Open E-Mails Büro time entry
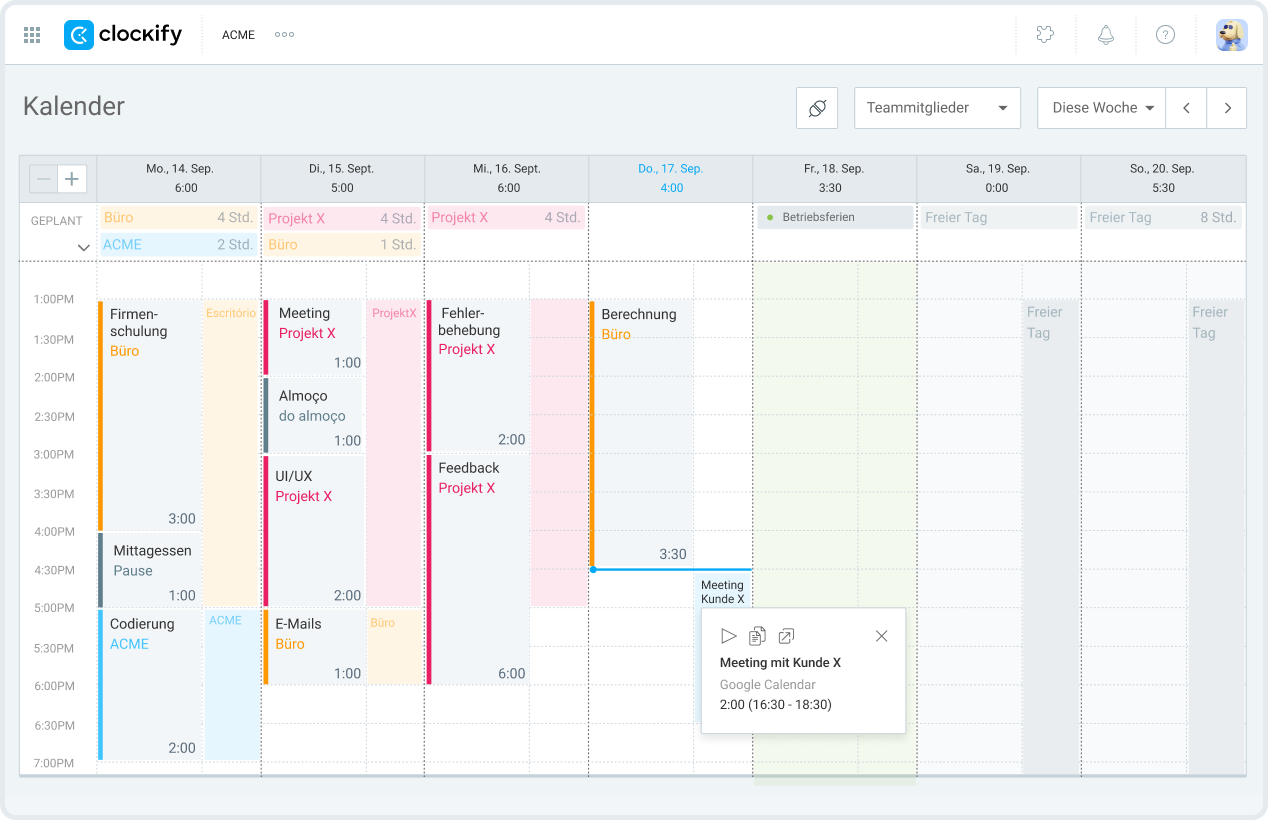The image size is (1268, 820). pos(313,647)
